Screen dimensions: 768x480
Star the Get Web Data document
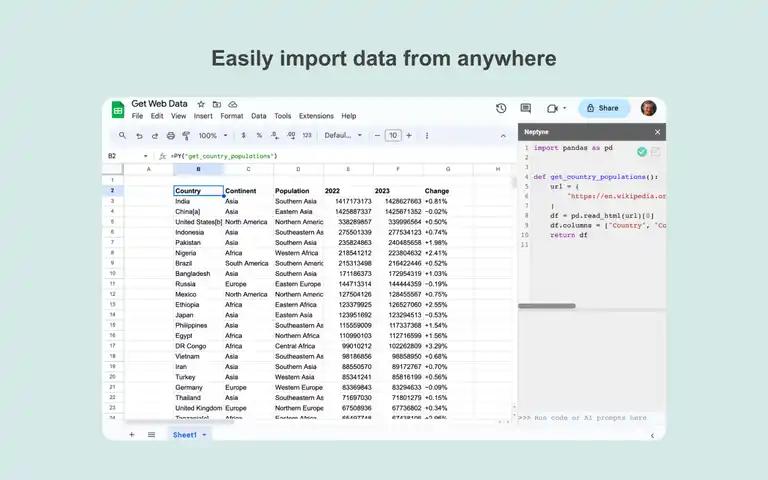point(201,104)
